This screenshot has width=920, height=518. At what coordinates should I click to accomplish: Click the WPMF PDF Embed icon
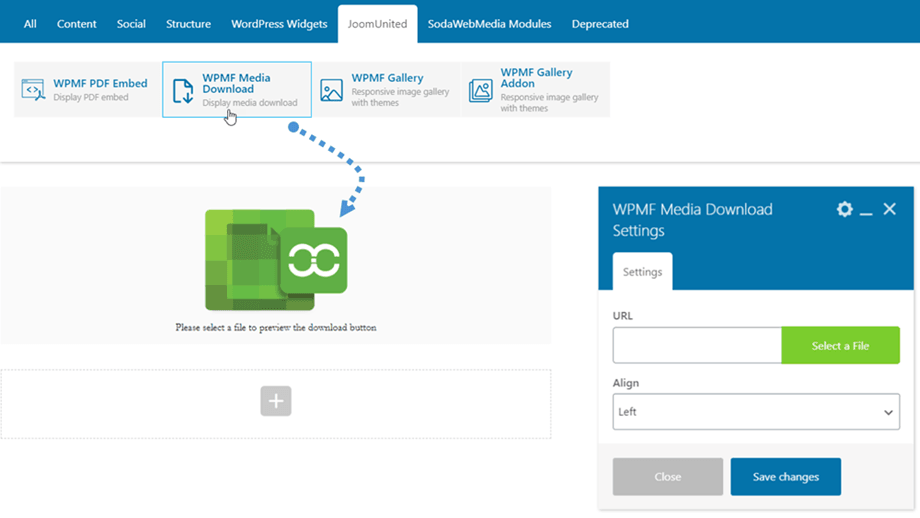(33, 90)
